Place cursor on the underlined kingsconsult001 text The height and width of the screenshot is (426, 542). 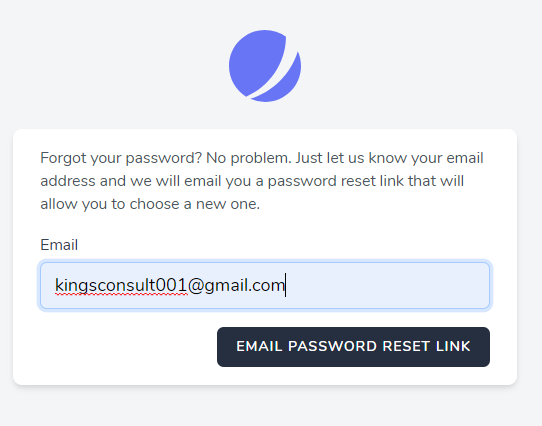click(x=121, y=286)
